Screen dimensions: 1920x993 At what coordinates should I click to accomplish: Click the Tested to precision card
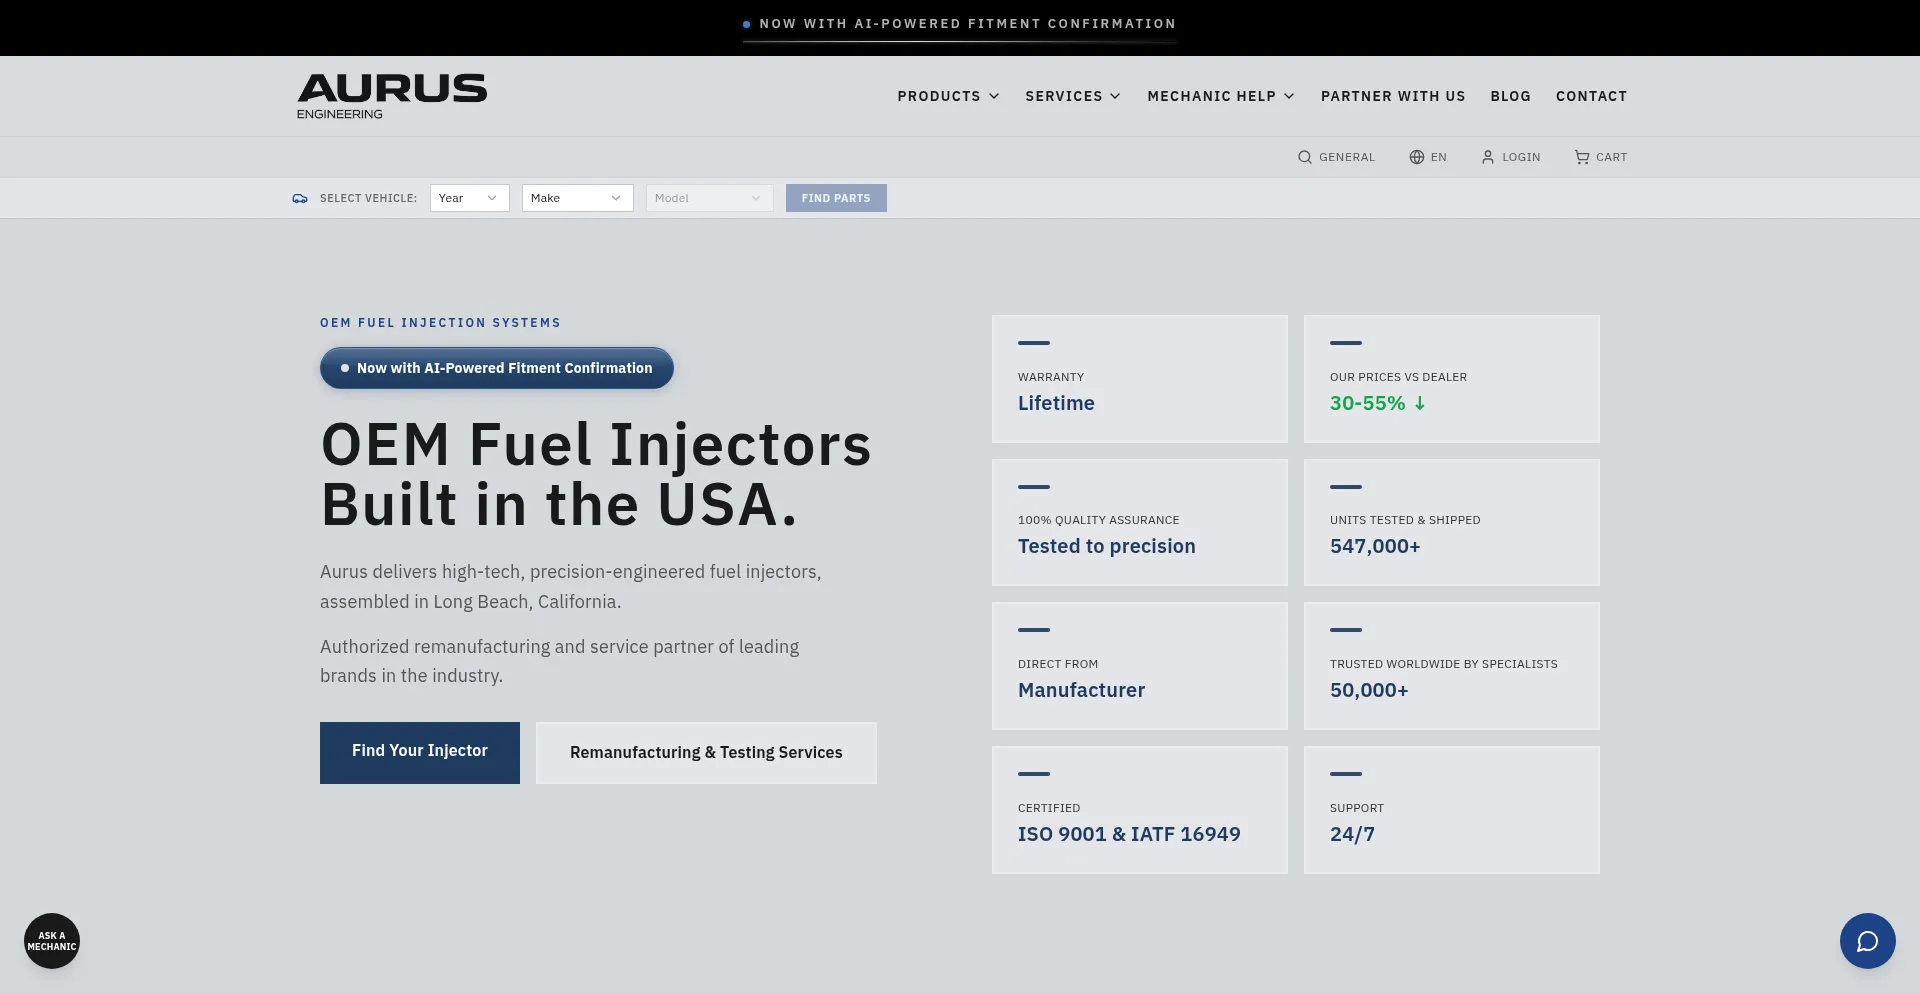pos(1140,523)
